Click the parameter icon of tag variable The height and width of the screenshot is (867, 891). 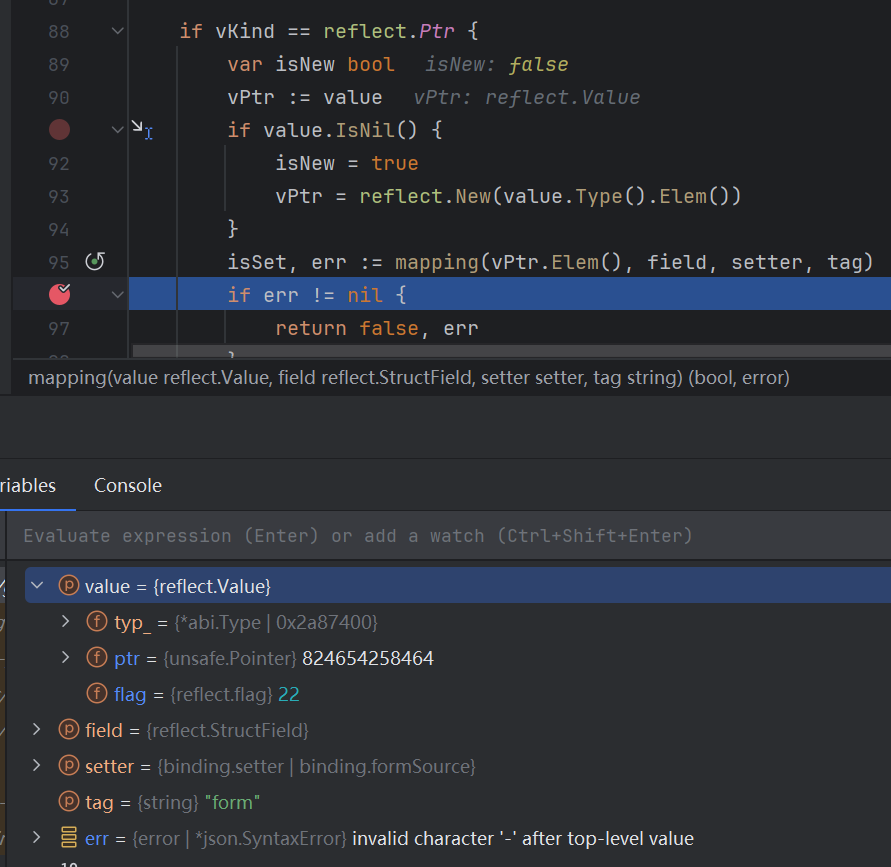(x=69, y=802)
